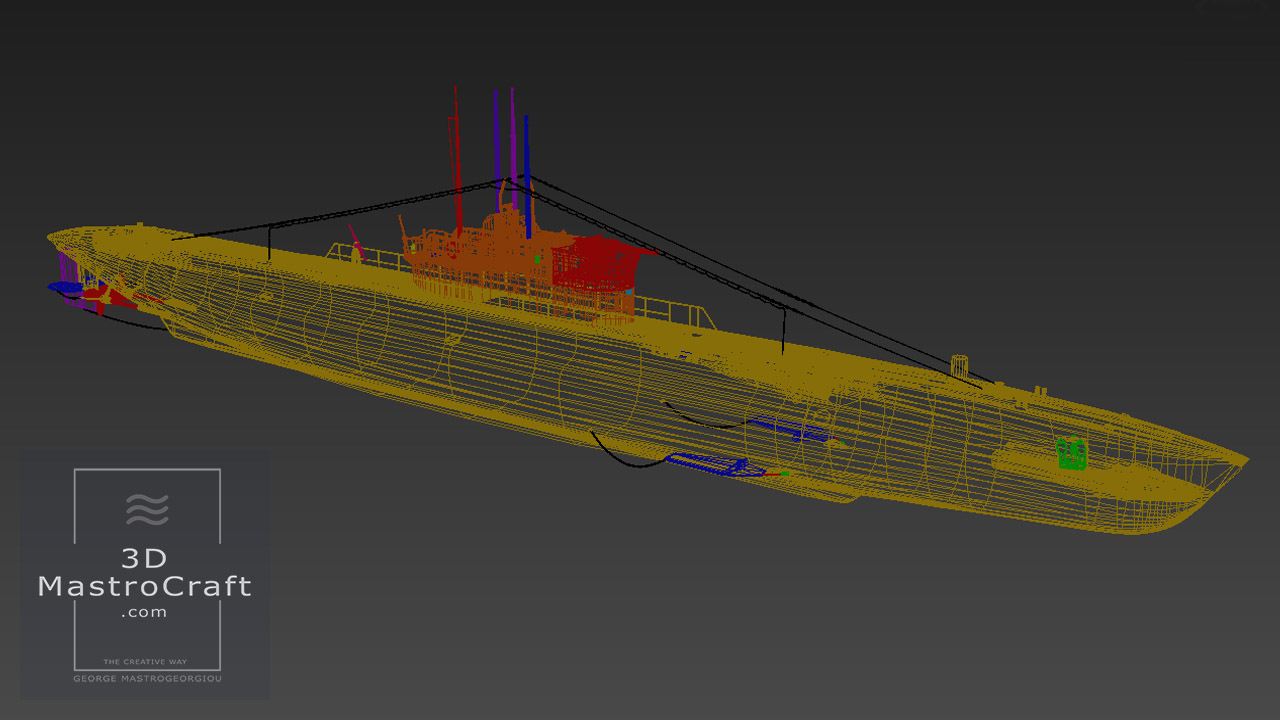Click the 3D text in the logo

coord(145,559)
